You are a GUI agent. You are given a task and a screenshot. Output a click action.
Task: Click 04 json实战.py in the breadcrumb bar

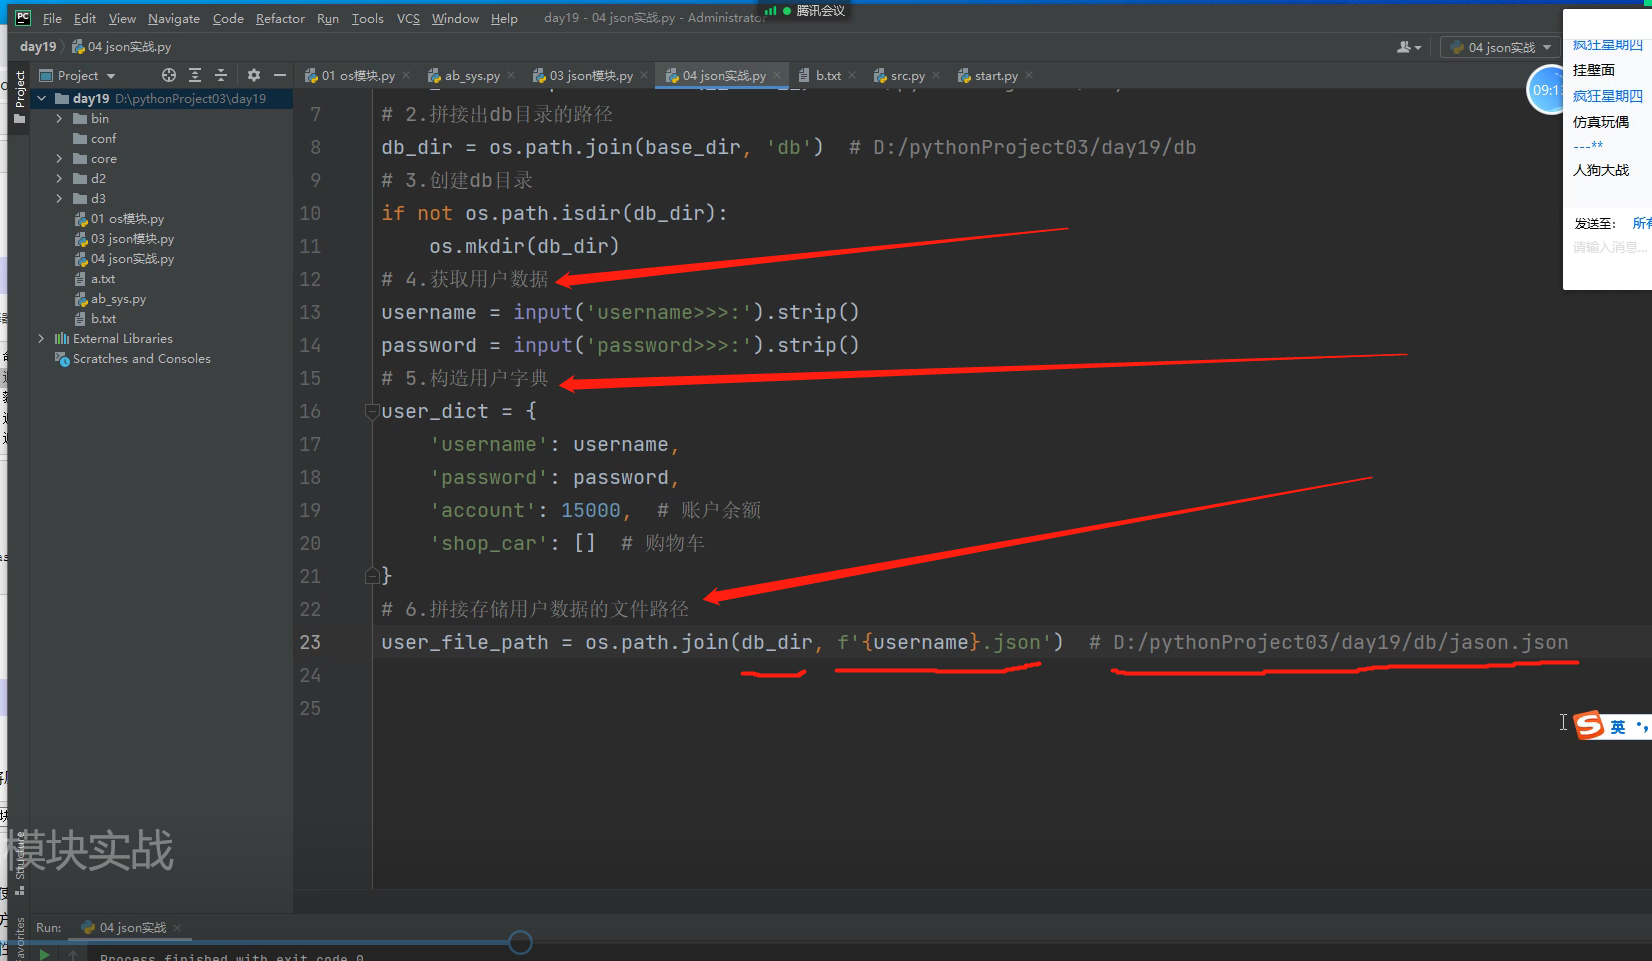tap(129, 47)
